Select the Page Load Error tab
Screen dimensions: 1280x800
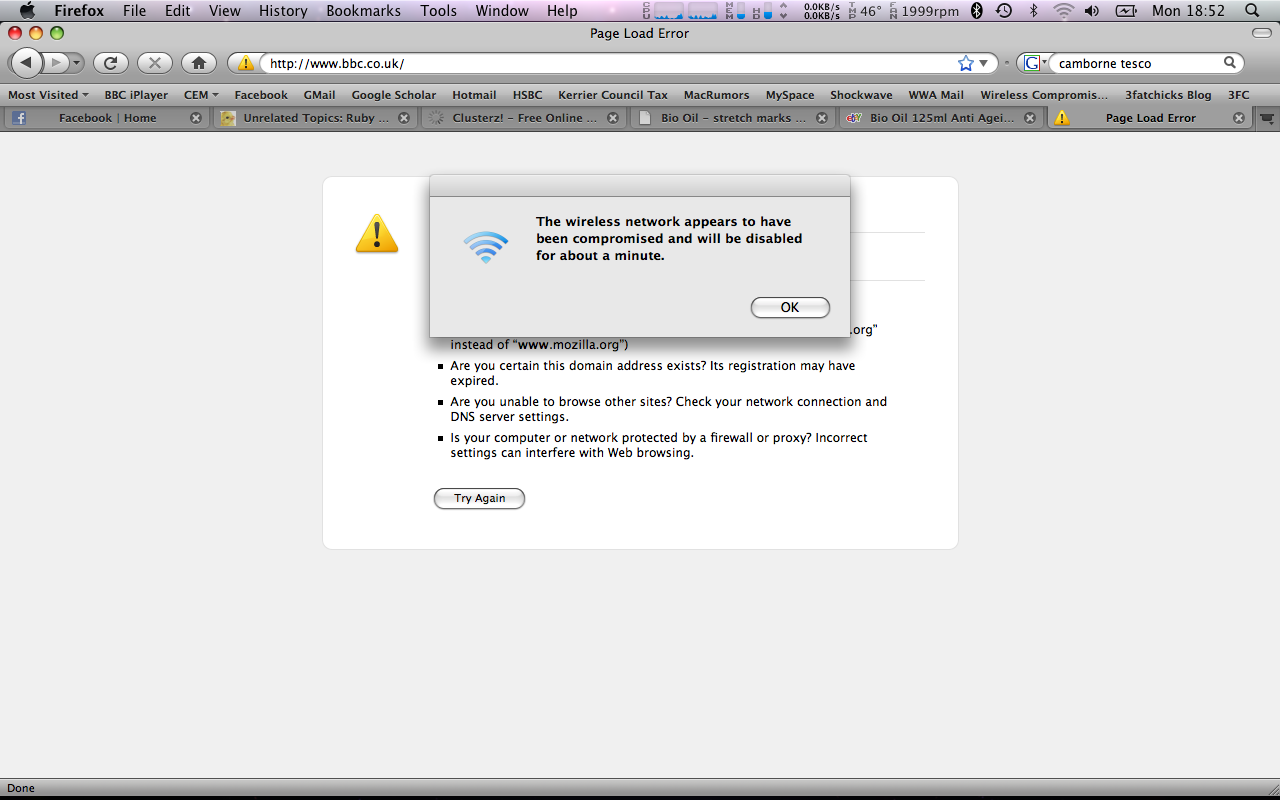coord(1149,118)
